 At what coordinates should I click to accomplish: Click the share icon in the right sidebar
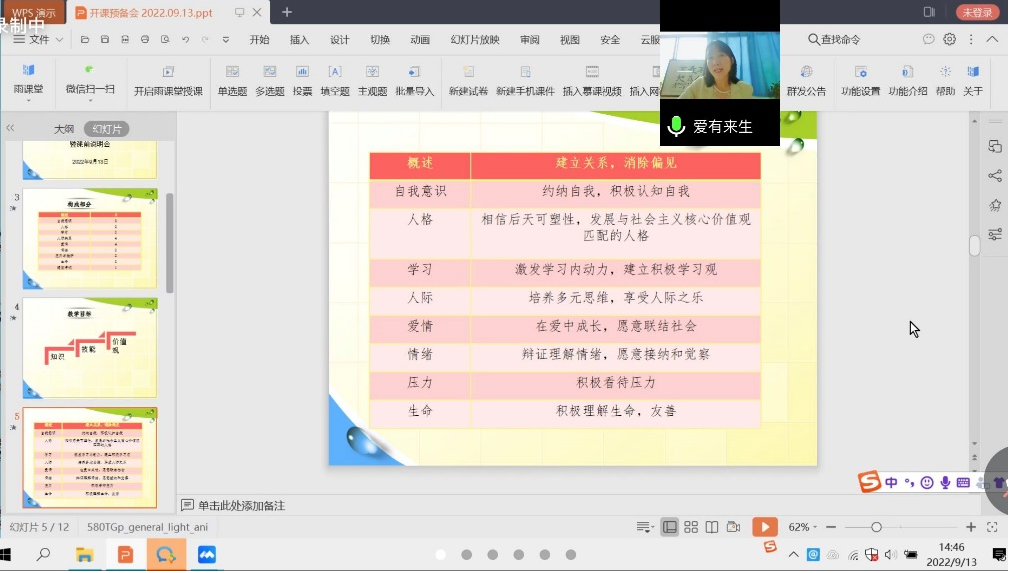coord(995,176)
